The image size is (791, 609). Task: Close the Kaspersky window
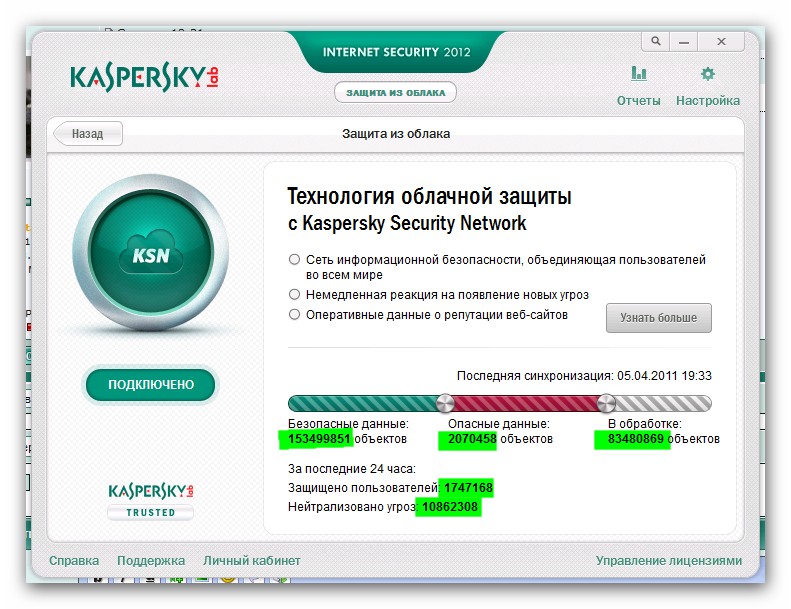click(721, 41)
